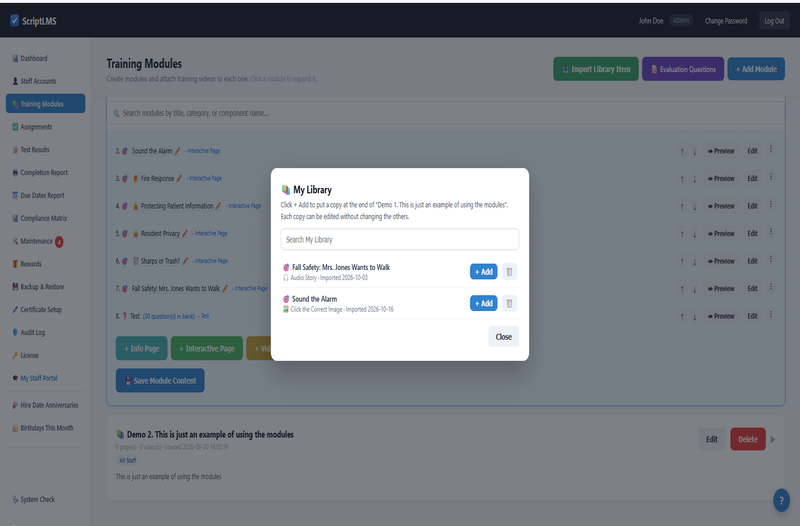The image size is (800, 526).
Task: Open more options for Test row
Action: (x=771, y=314)
